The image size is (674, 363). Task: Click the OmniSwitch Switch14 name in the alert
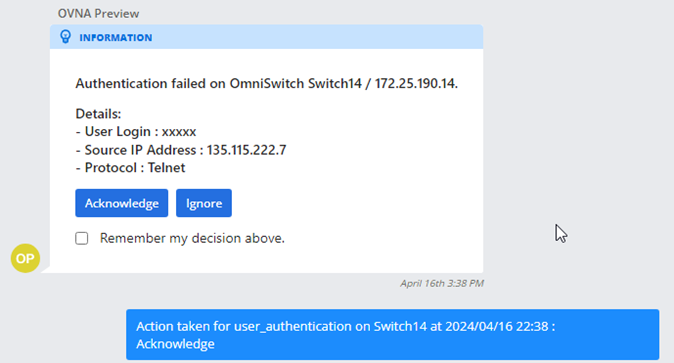click(x=295, y=83)
